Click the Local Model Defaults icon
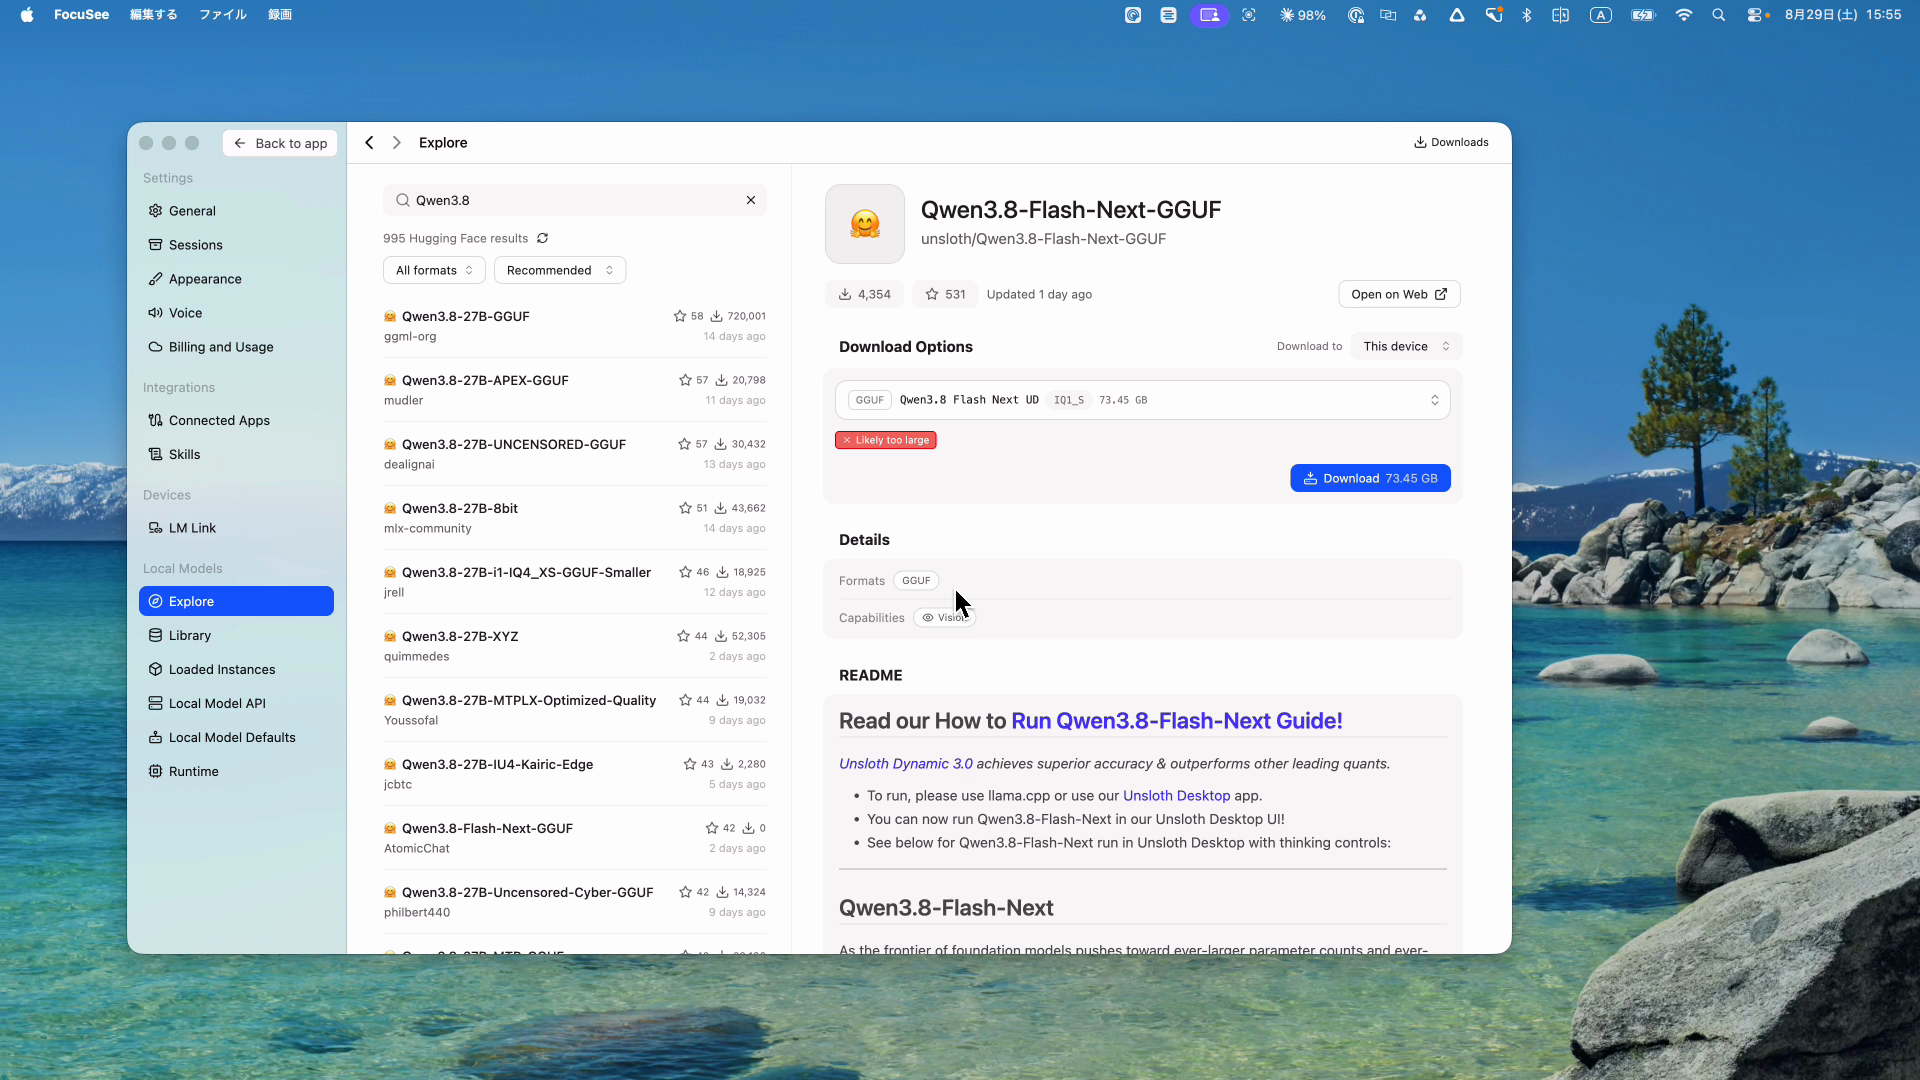Image resolution: width=1920 pixels, height=1080 pixels. coord(155,737)
